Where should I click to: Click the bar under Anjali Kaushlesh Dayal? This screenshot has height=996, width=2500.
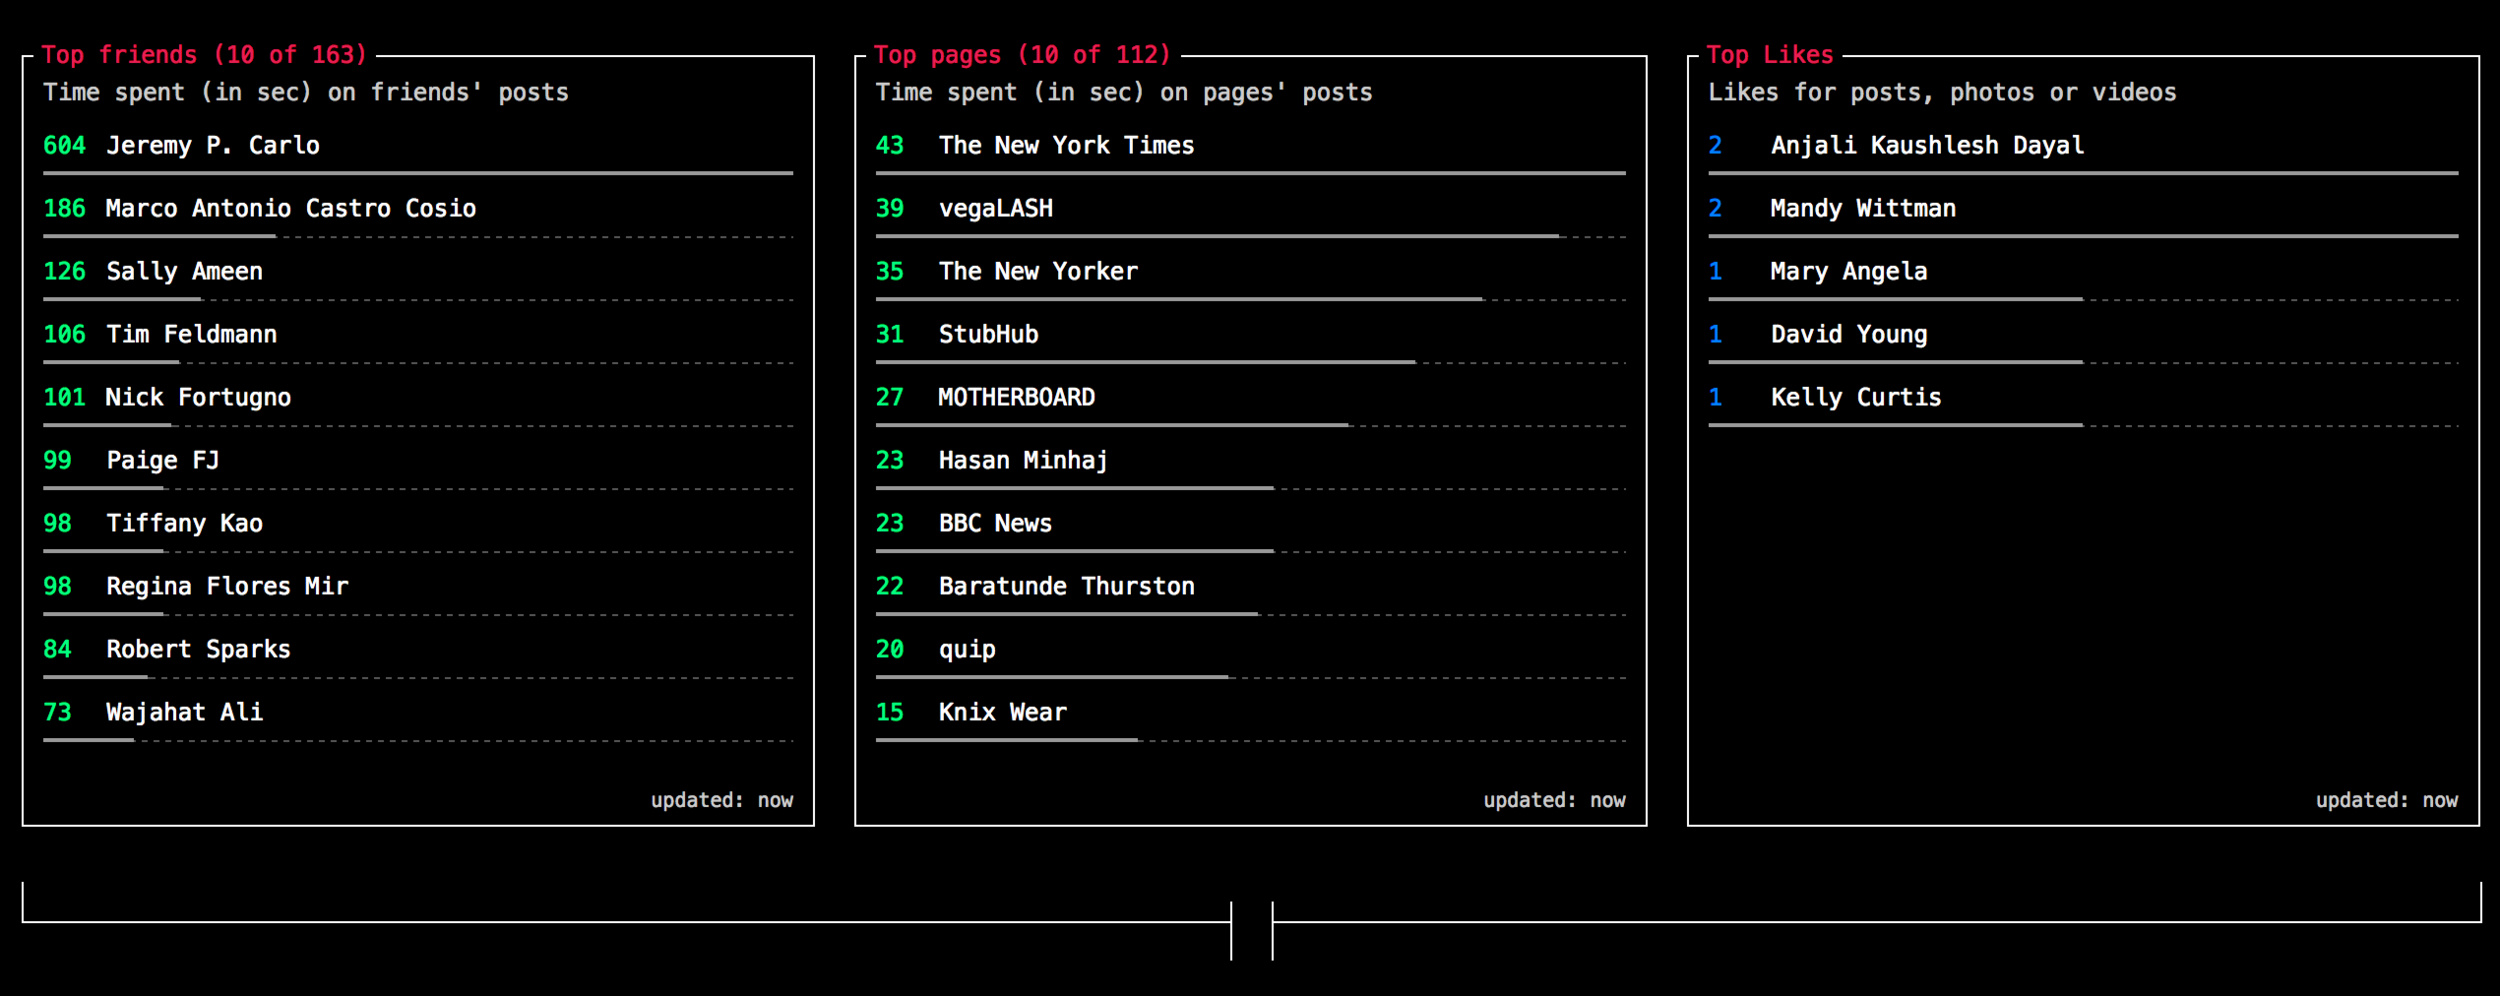pos(2083,174)
